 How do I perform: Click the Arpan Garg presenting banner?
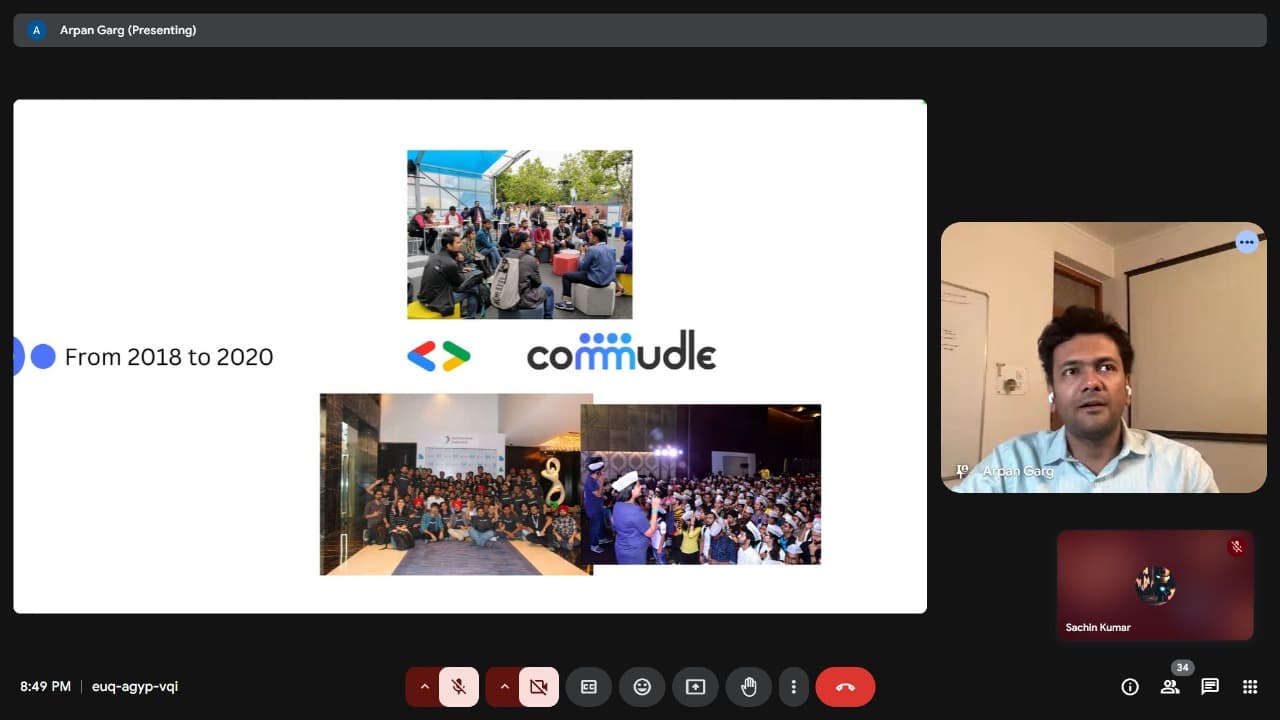pyautogui.click(x=128, y=30)
